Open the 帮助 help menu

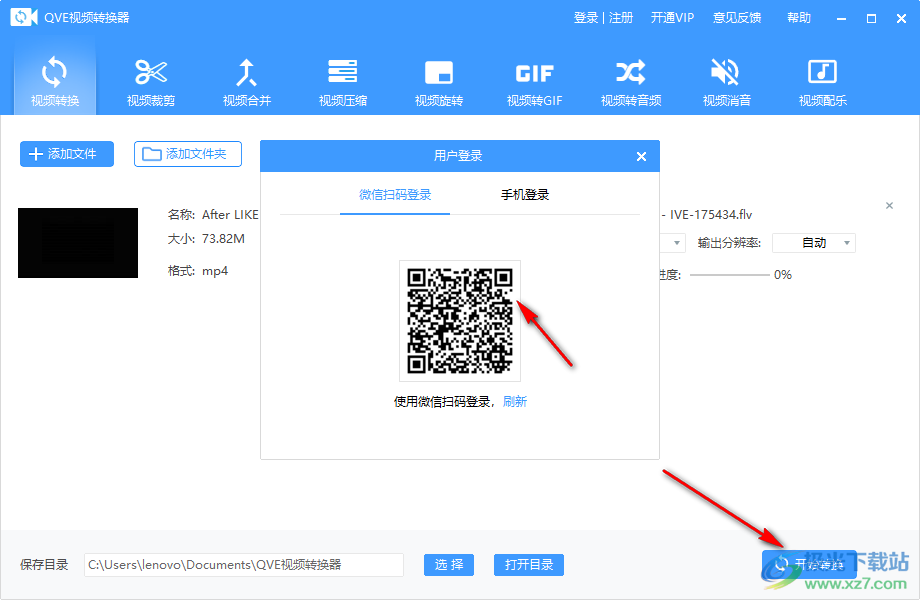coord(799,18)
